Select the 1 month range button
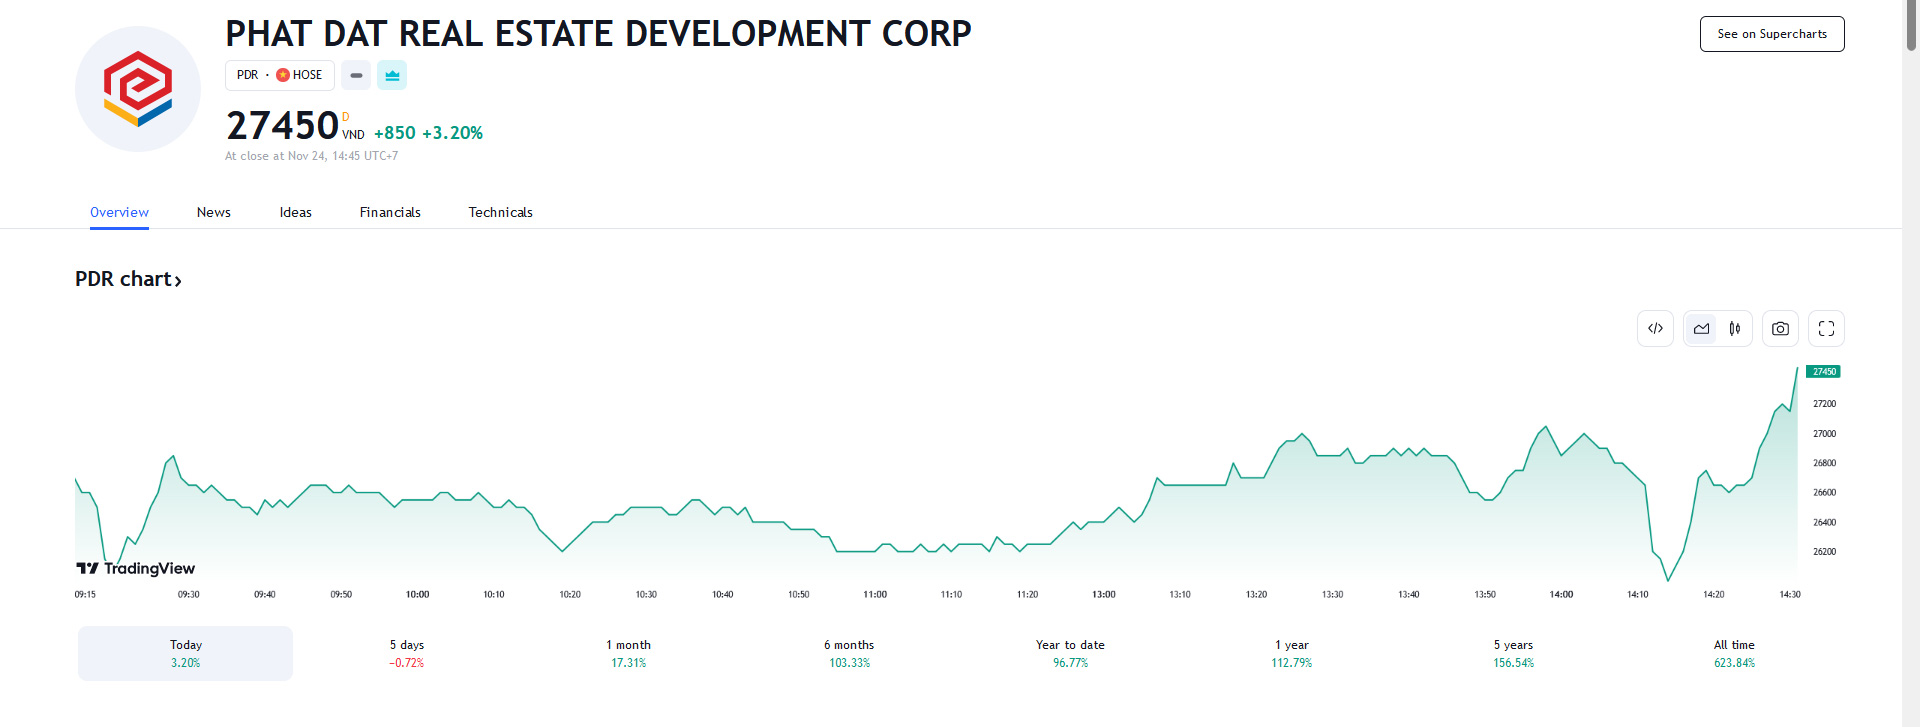 pos(628,653)
